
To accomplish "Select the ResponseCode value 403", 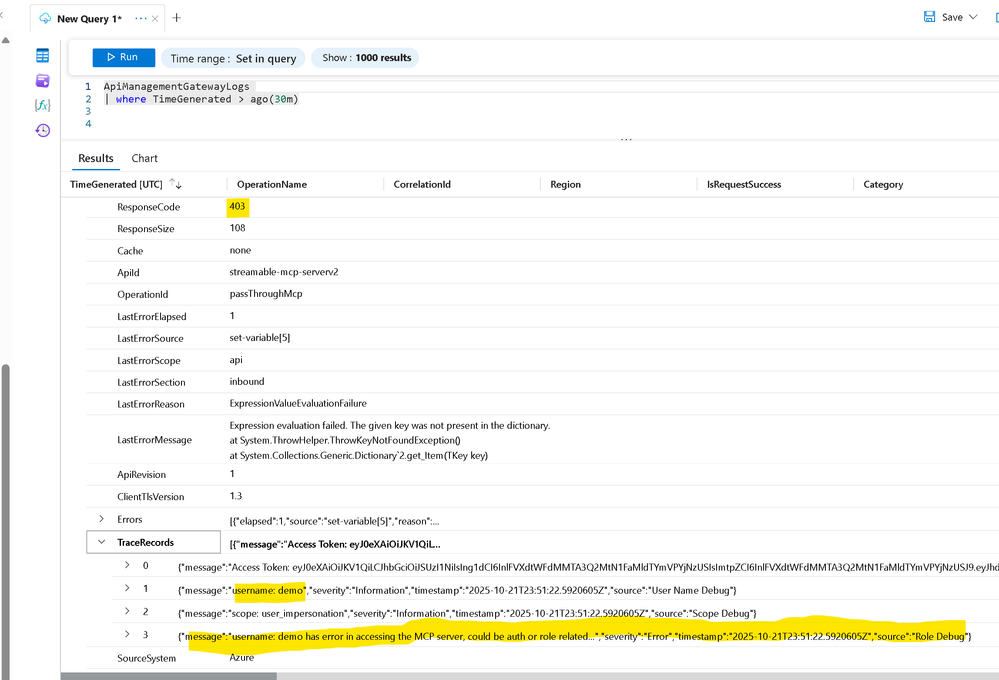I will pyautogui.click(x=237, y=206).
